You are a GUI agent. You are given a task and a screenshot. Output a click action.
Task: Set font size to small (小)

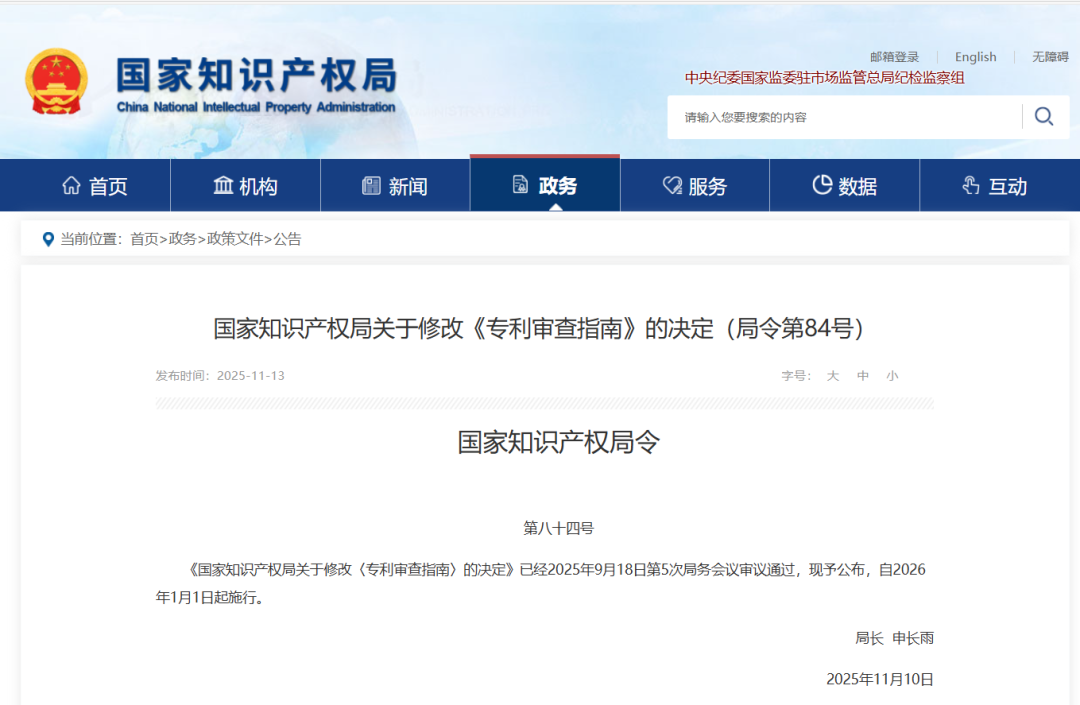click(x=892, y=376)
